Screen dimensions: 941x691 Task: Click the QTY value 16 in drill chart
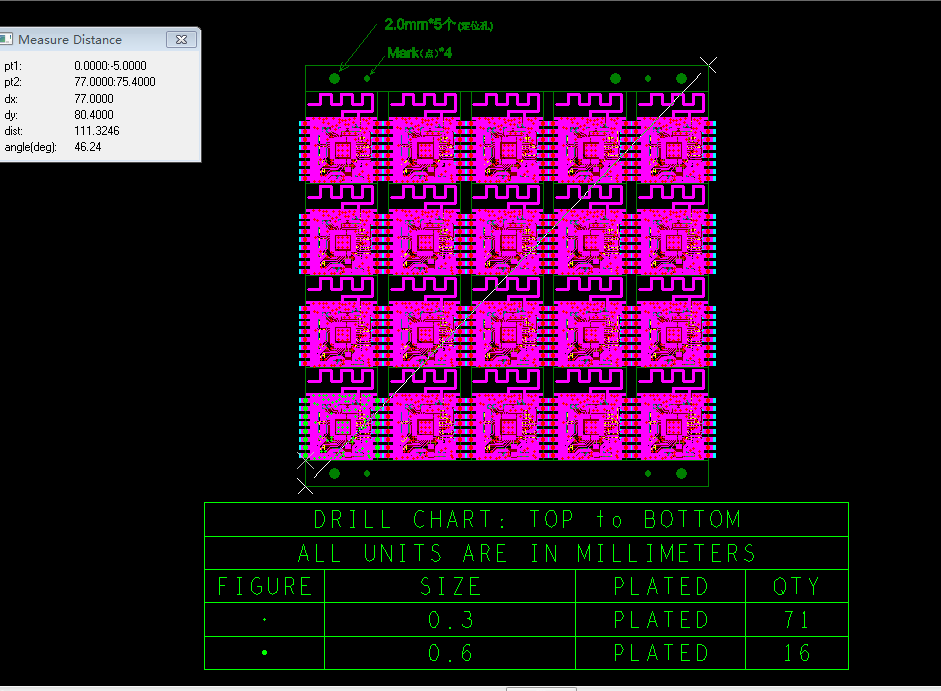point(796,653)
